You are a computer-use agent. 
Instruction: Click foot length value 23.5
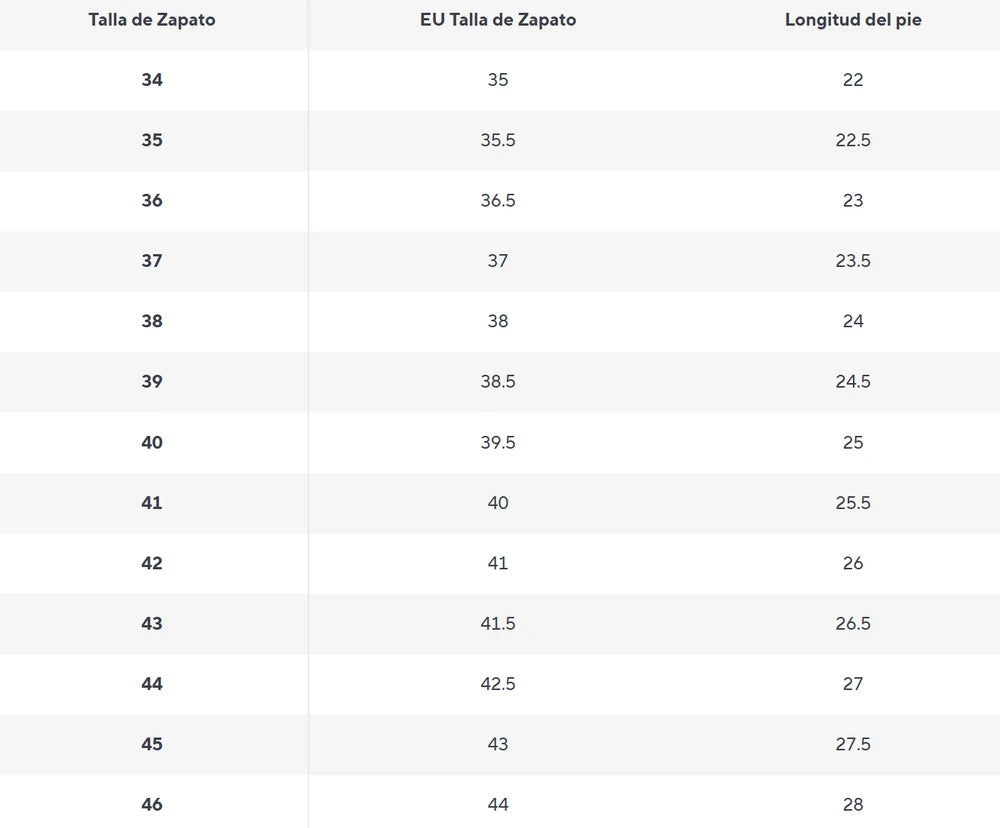click(853, 261)
